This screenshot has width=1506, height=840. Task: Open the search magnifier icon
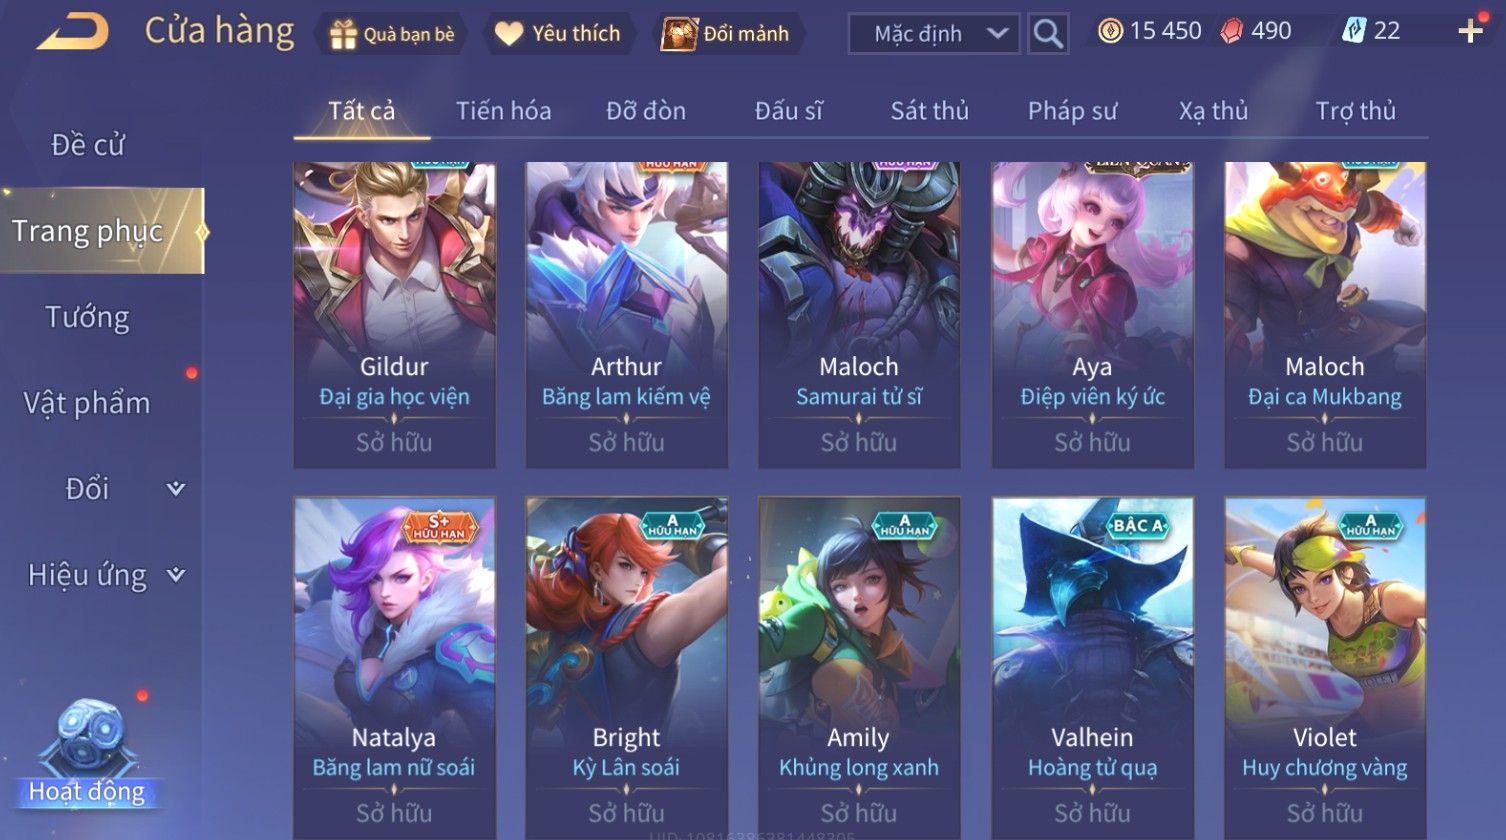1048,34
